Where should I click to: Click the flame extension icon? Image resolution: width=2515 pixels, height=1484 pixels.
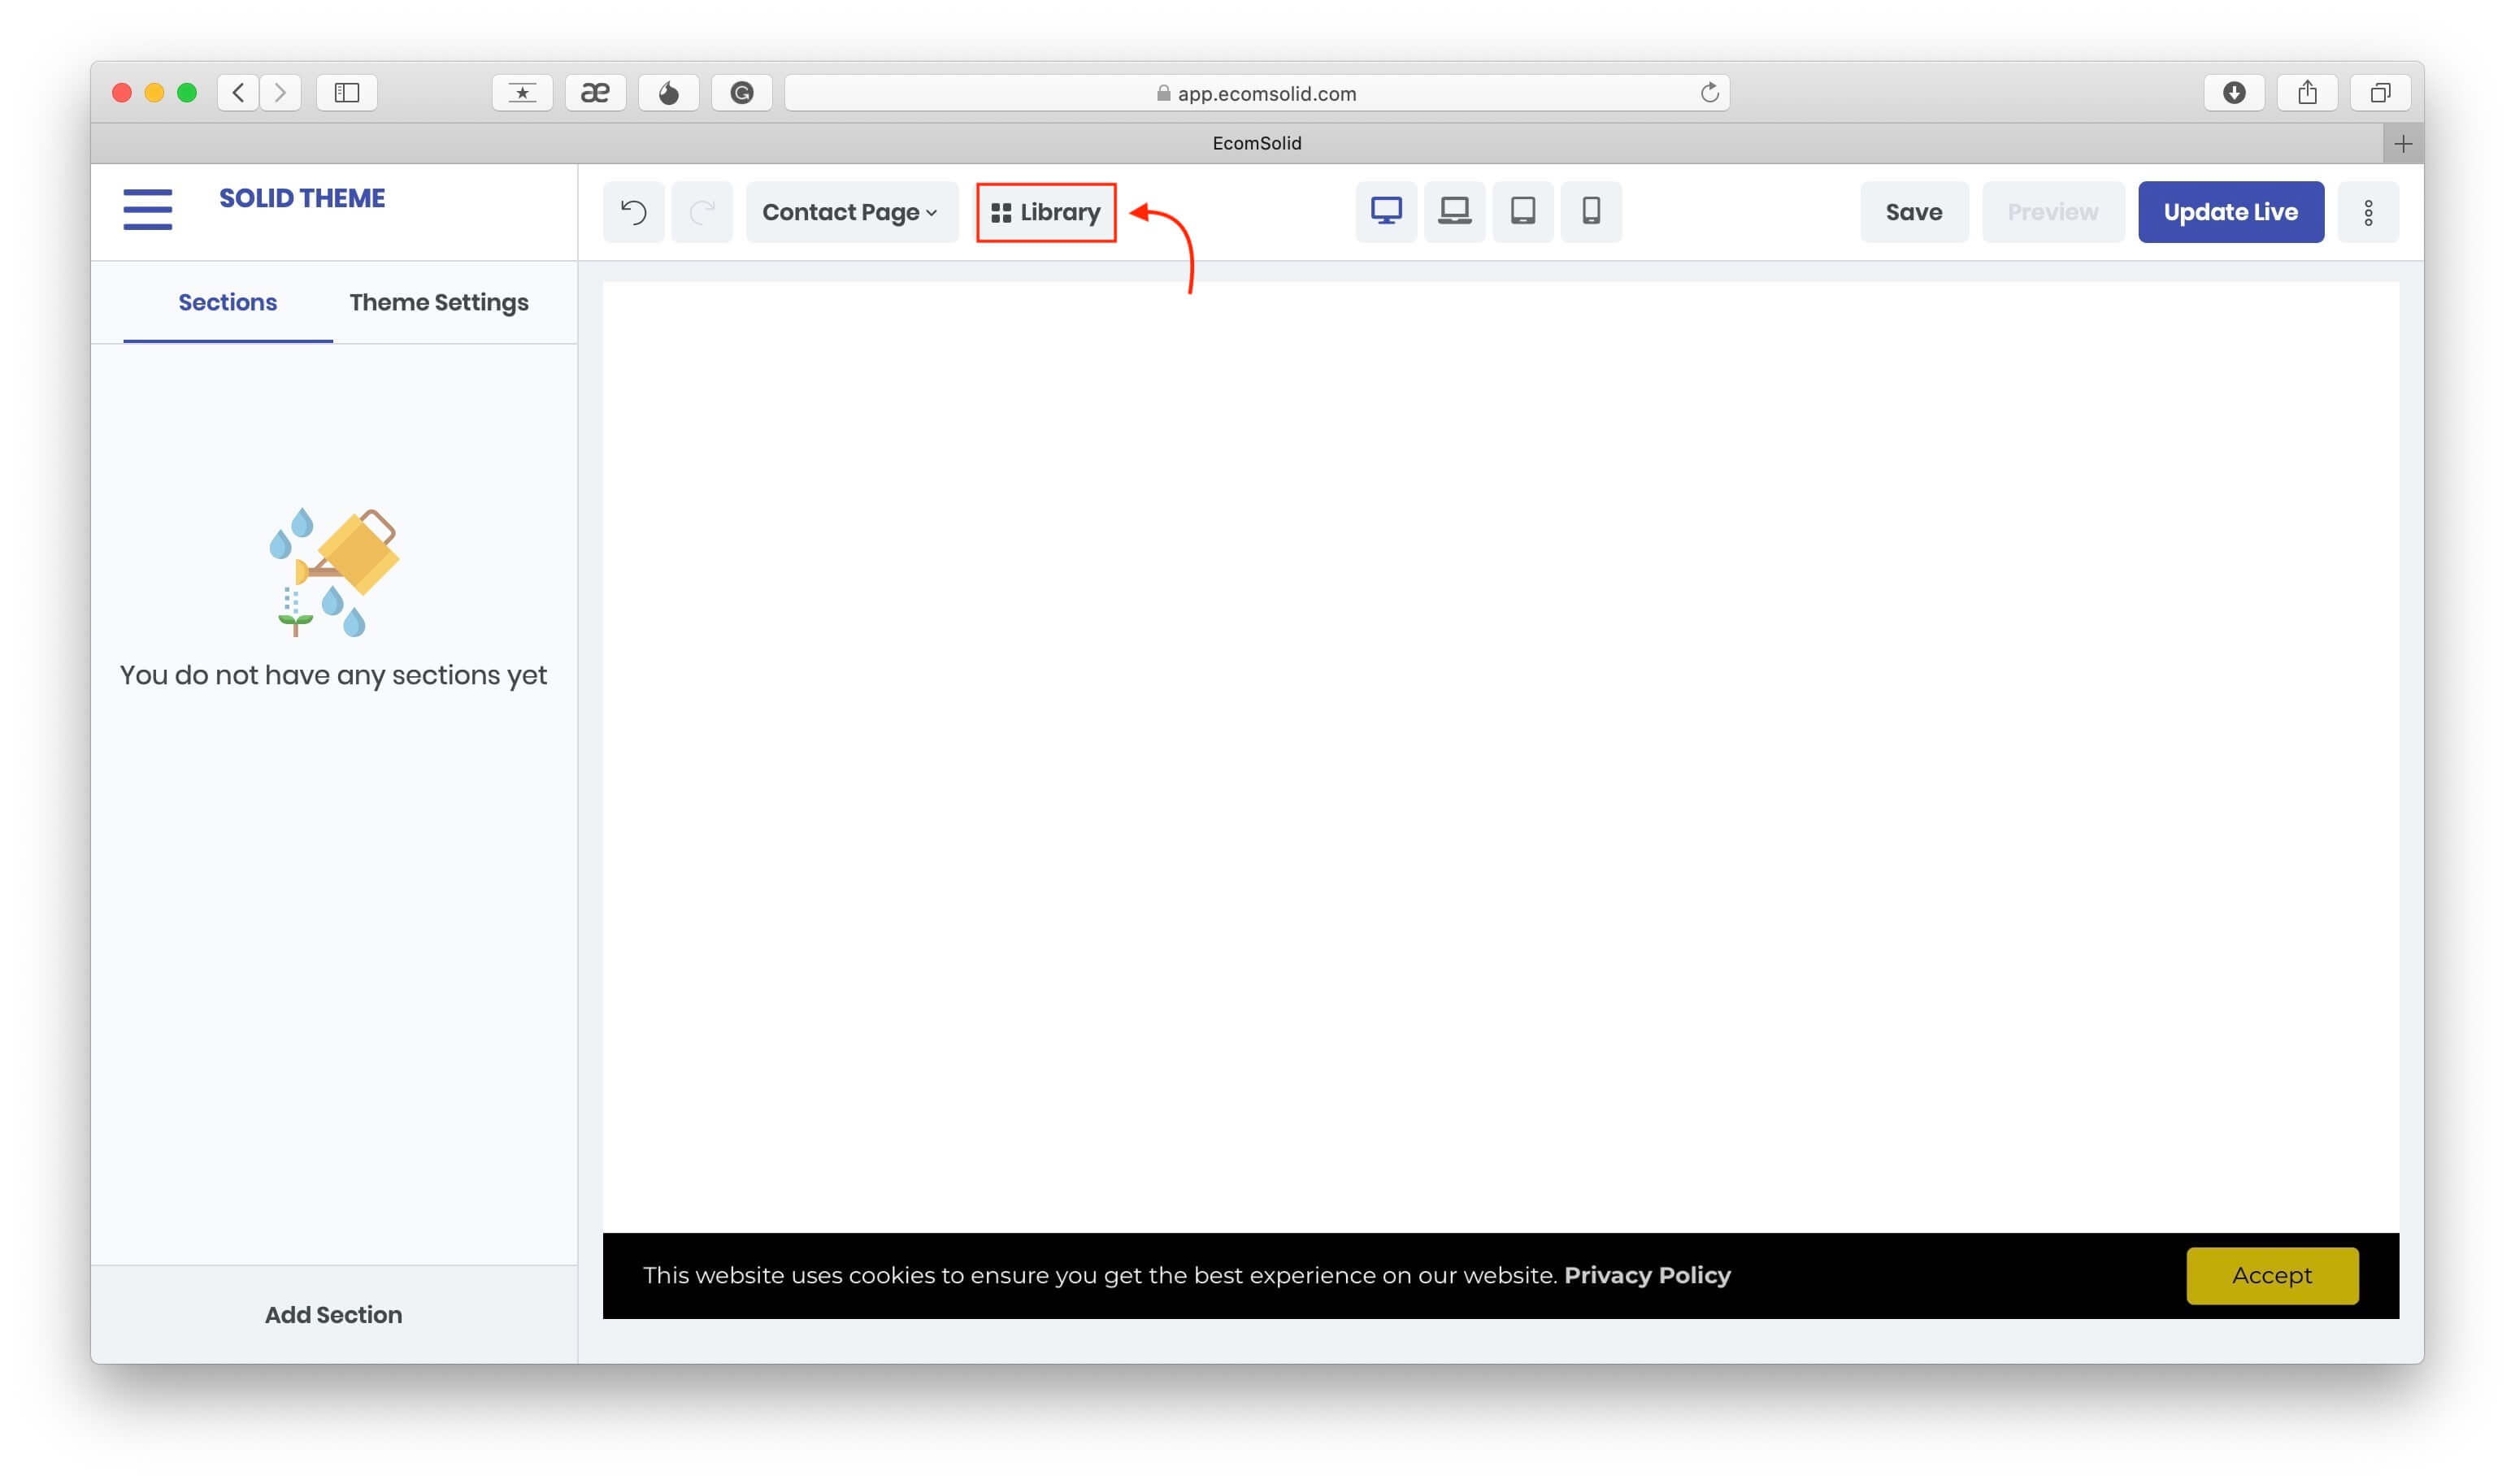(668, 93)
